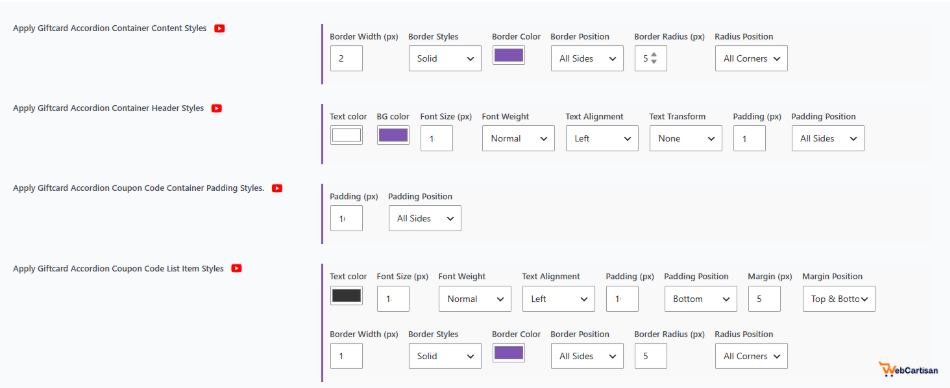Viewport: 950px width, 388px height.
Task: Click the 'BG color' label
Action: coord(393,116)
